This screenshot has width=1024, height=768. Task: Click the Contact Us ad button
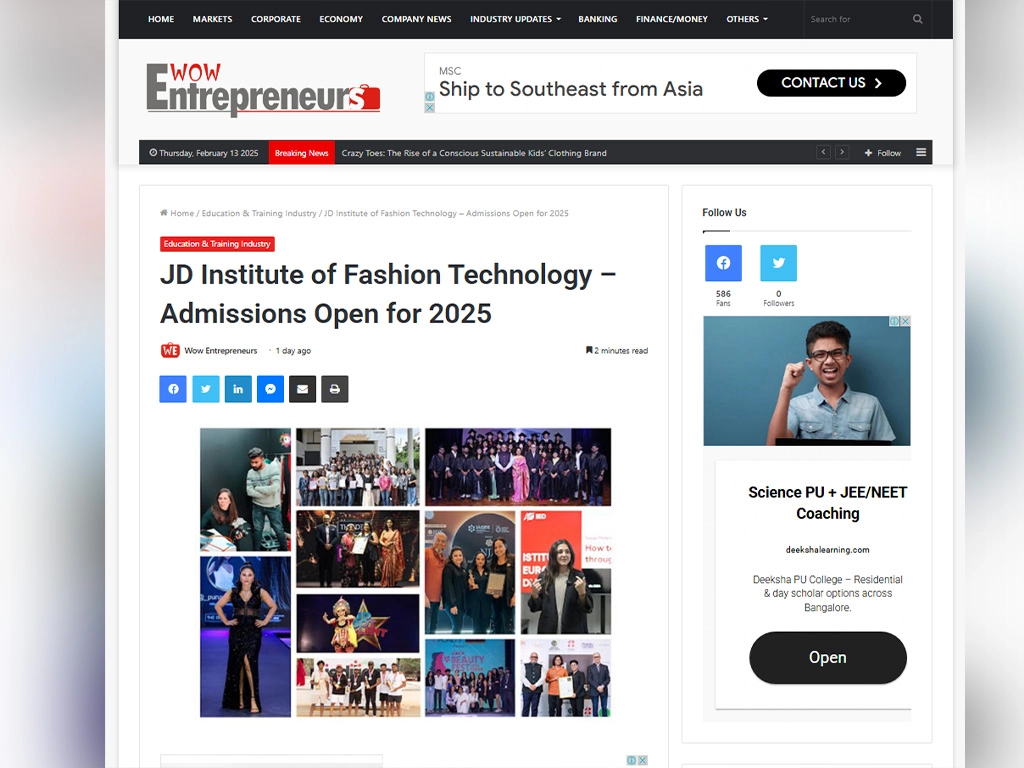point(831,83)
